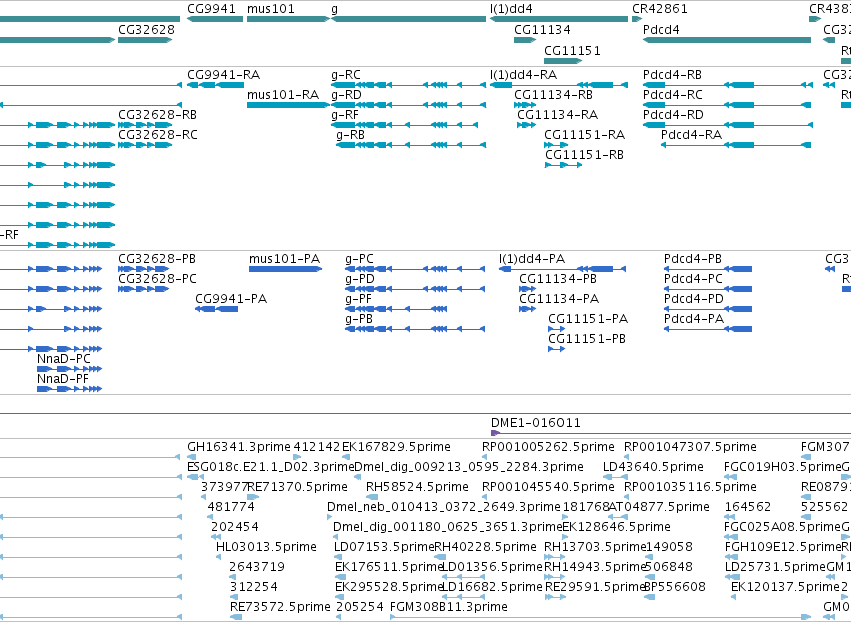The width and height of the screenshot is (851, 622).
Task: Click the g-PD protein label
Action: pyautogui.click(x=360, y=279)
